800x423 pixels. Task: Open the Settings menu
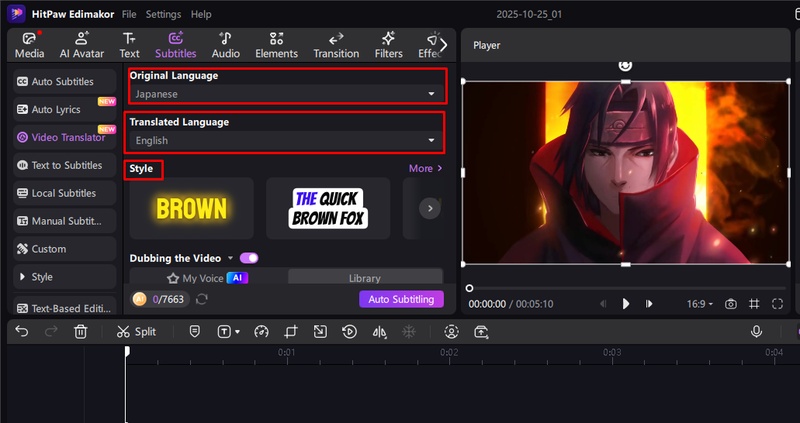tap(163, 15)
